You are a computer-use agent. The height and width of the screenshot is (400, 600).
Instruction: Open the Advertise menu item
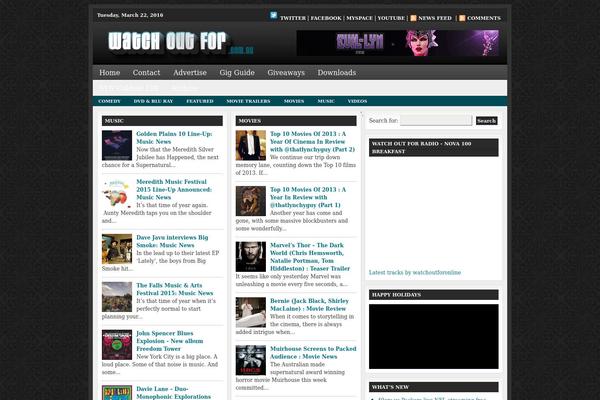[x=190, y=72]
